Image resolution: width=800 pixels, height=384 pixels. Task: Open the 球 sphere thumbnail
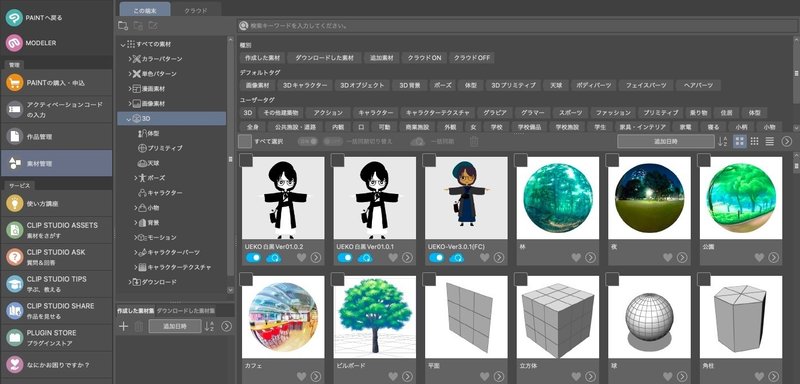point(649,317)
